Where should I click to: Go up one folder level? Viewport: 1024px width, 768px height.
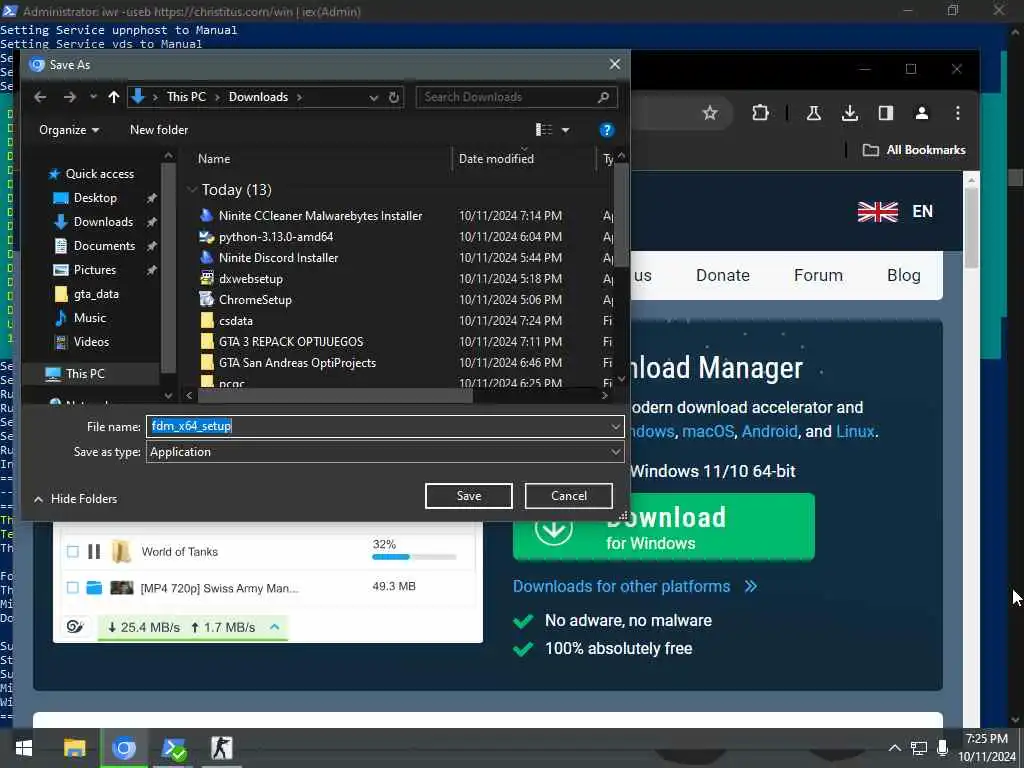point(114,97)
